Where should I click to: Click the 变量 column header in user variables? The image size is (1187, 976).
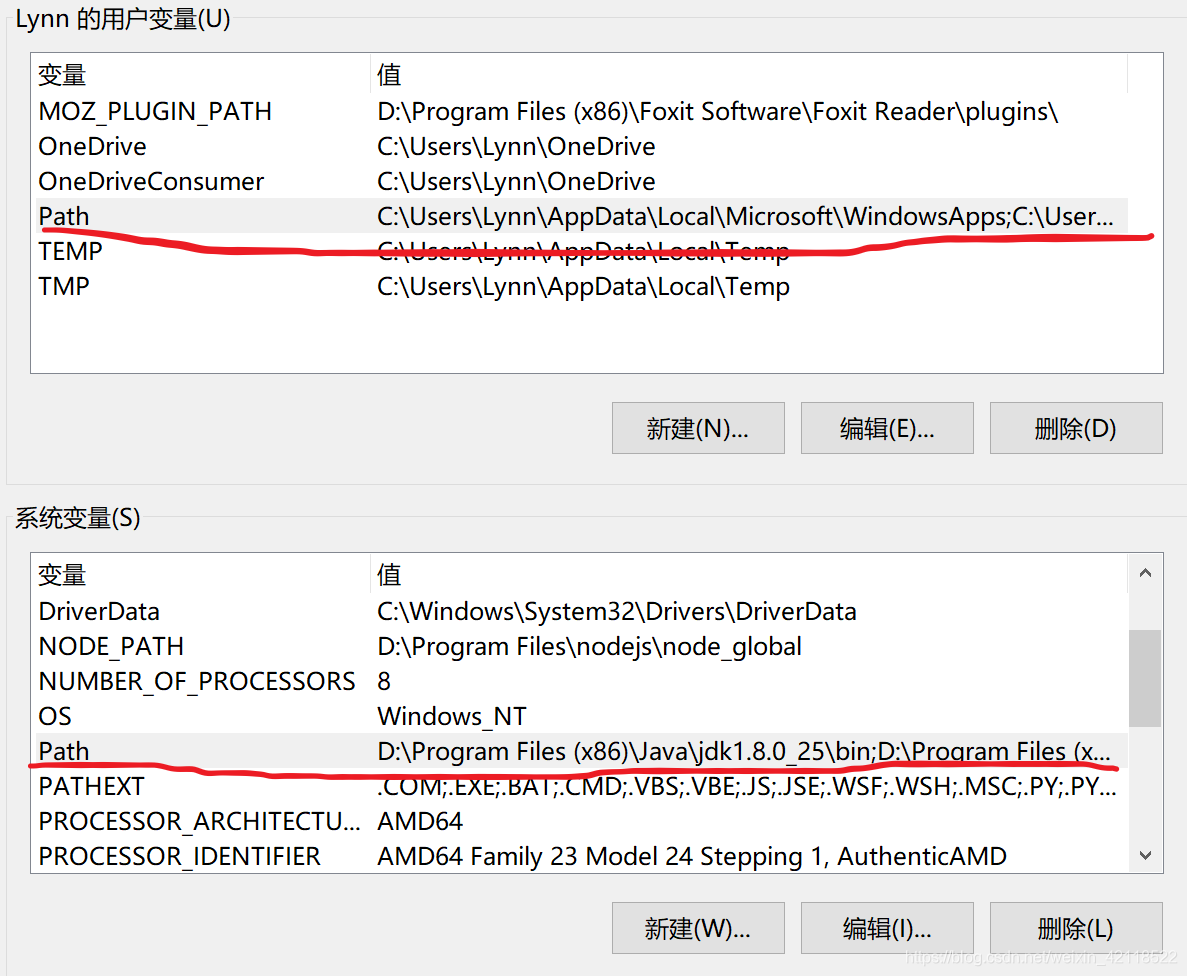pos(201,75)
